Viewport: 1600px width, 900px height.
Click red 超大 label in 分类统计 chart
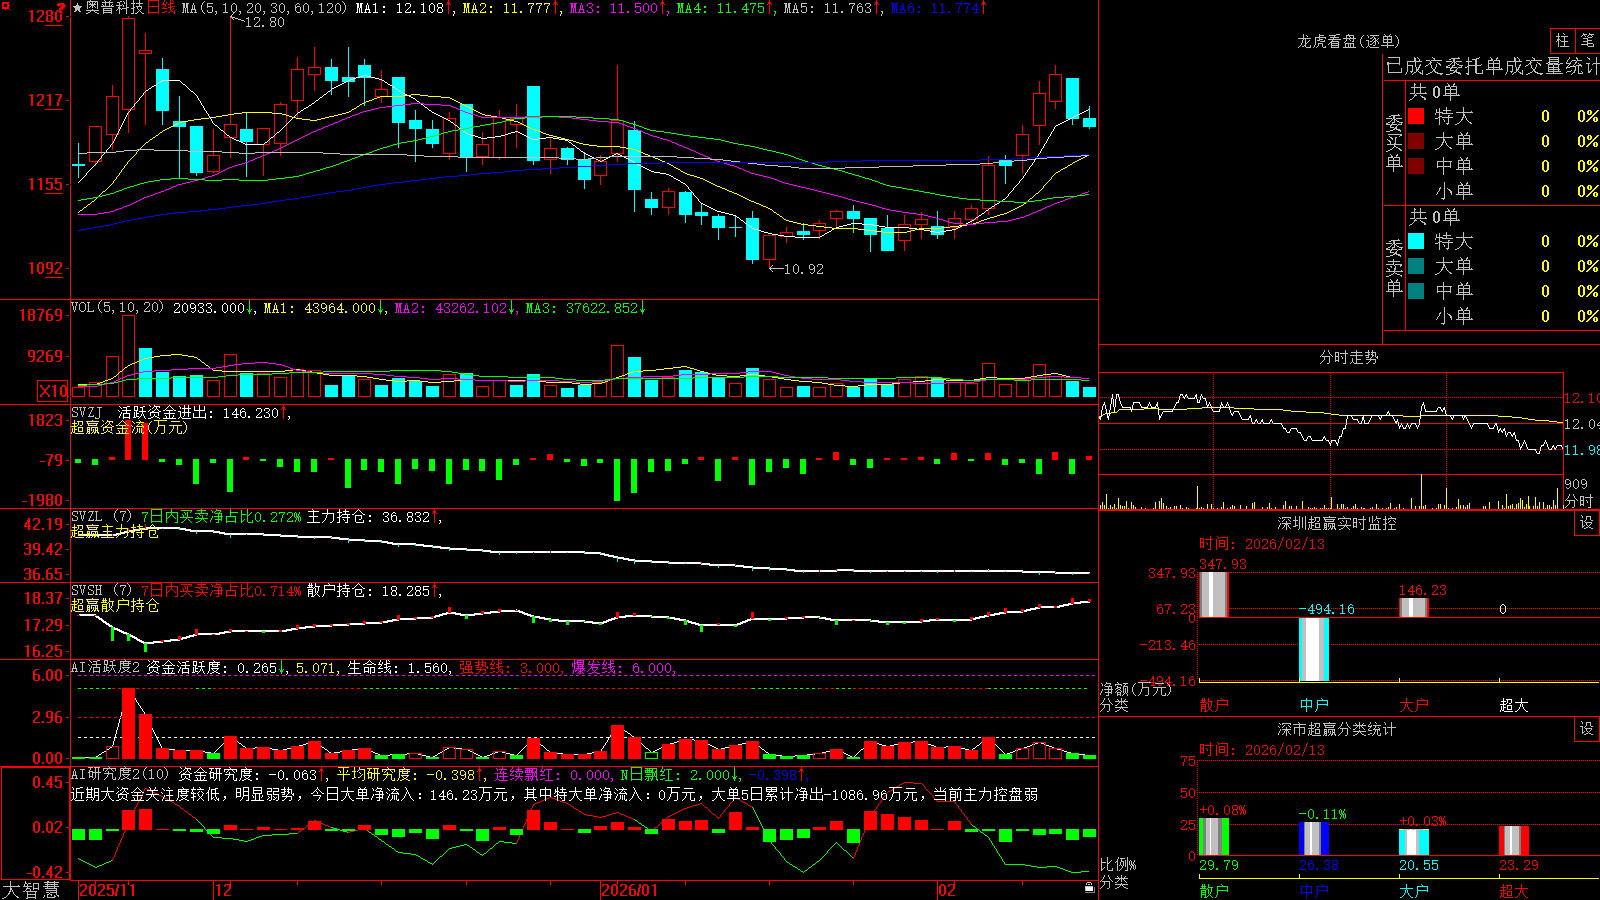(1514, 890)
